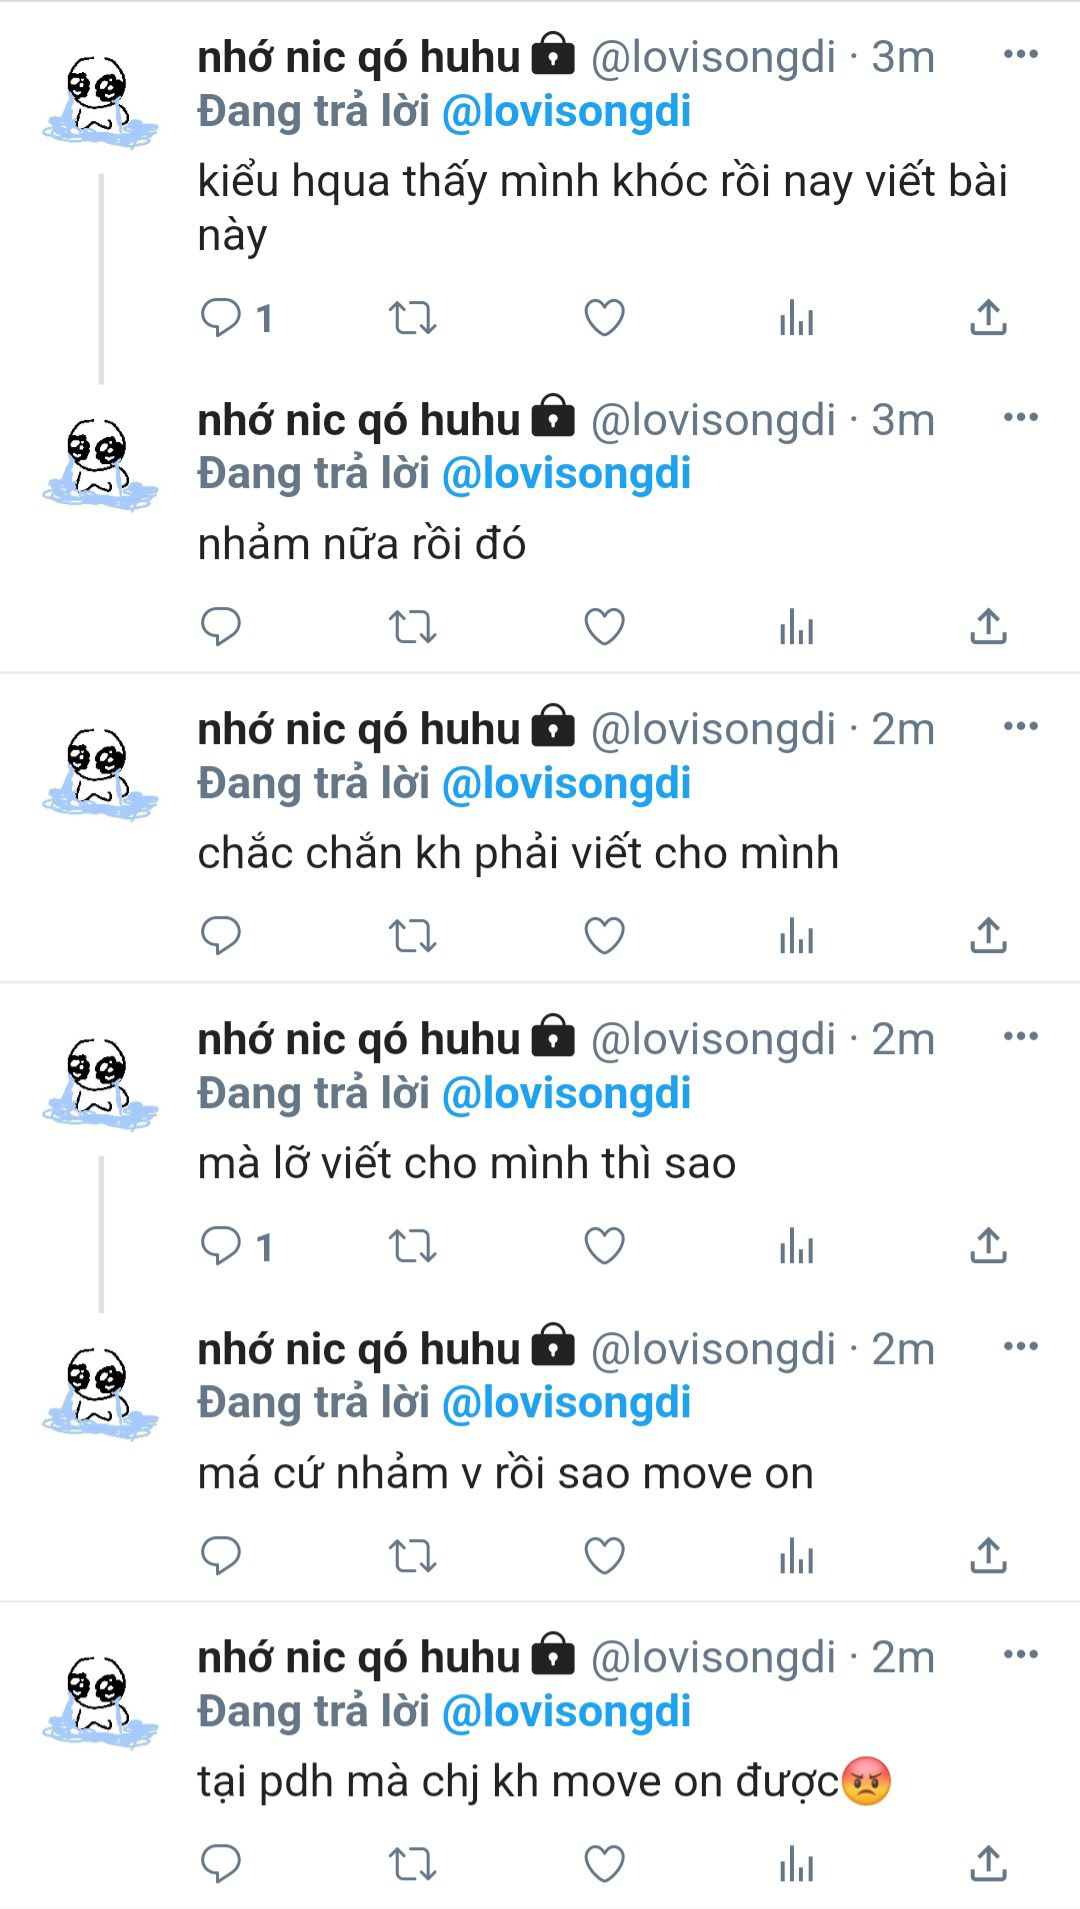Like the tweet "má cứ nhảm v rồi sao move on"

(604, 1555)
